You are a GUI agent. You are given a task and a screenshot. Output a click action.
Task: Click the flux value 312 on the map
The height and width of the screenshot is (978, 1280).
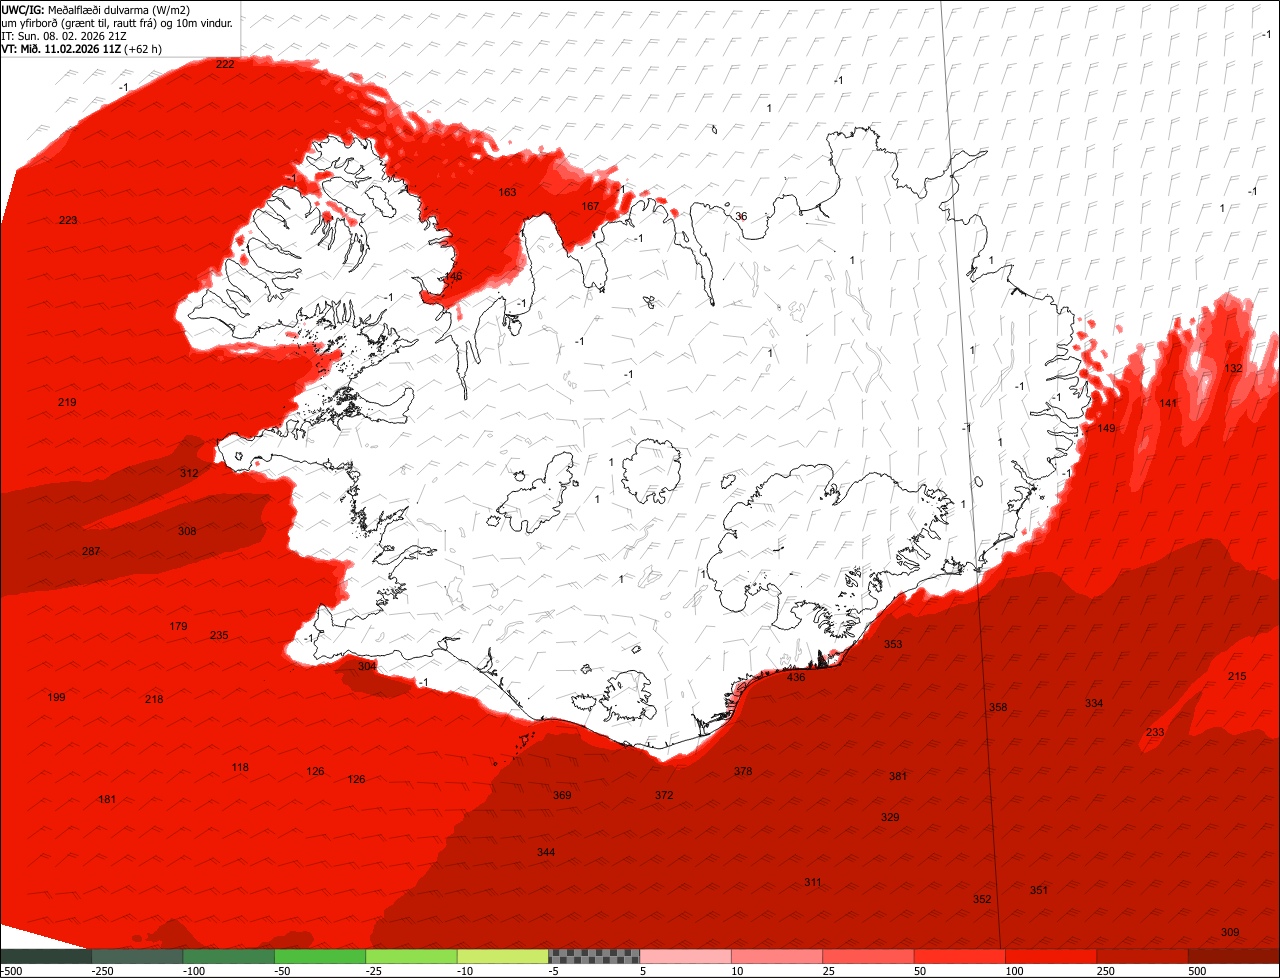click(189, 473)
